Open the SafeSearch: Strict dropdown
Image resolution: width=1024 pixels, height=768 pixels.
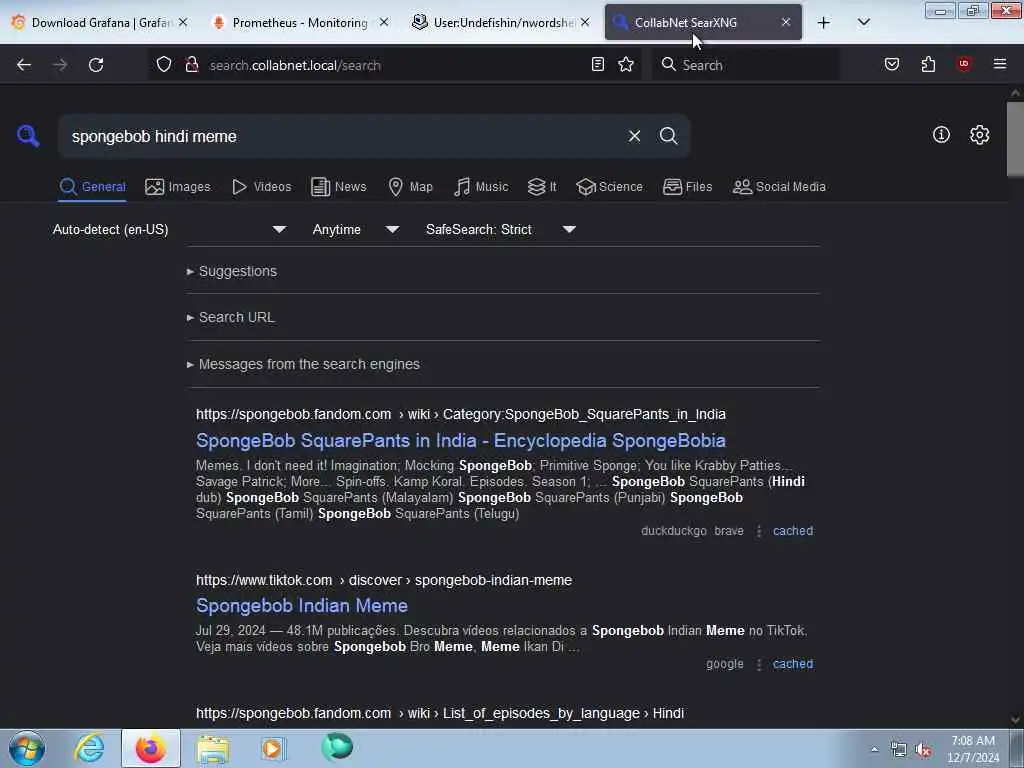(x=500, y=229)
